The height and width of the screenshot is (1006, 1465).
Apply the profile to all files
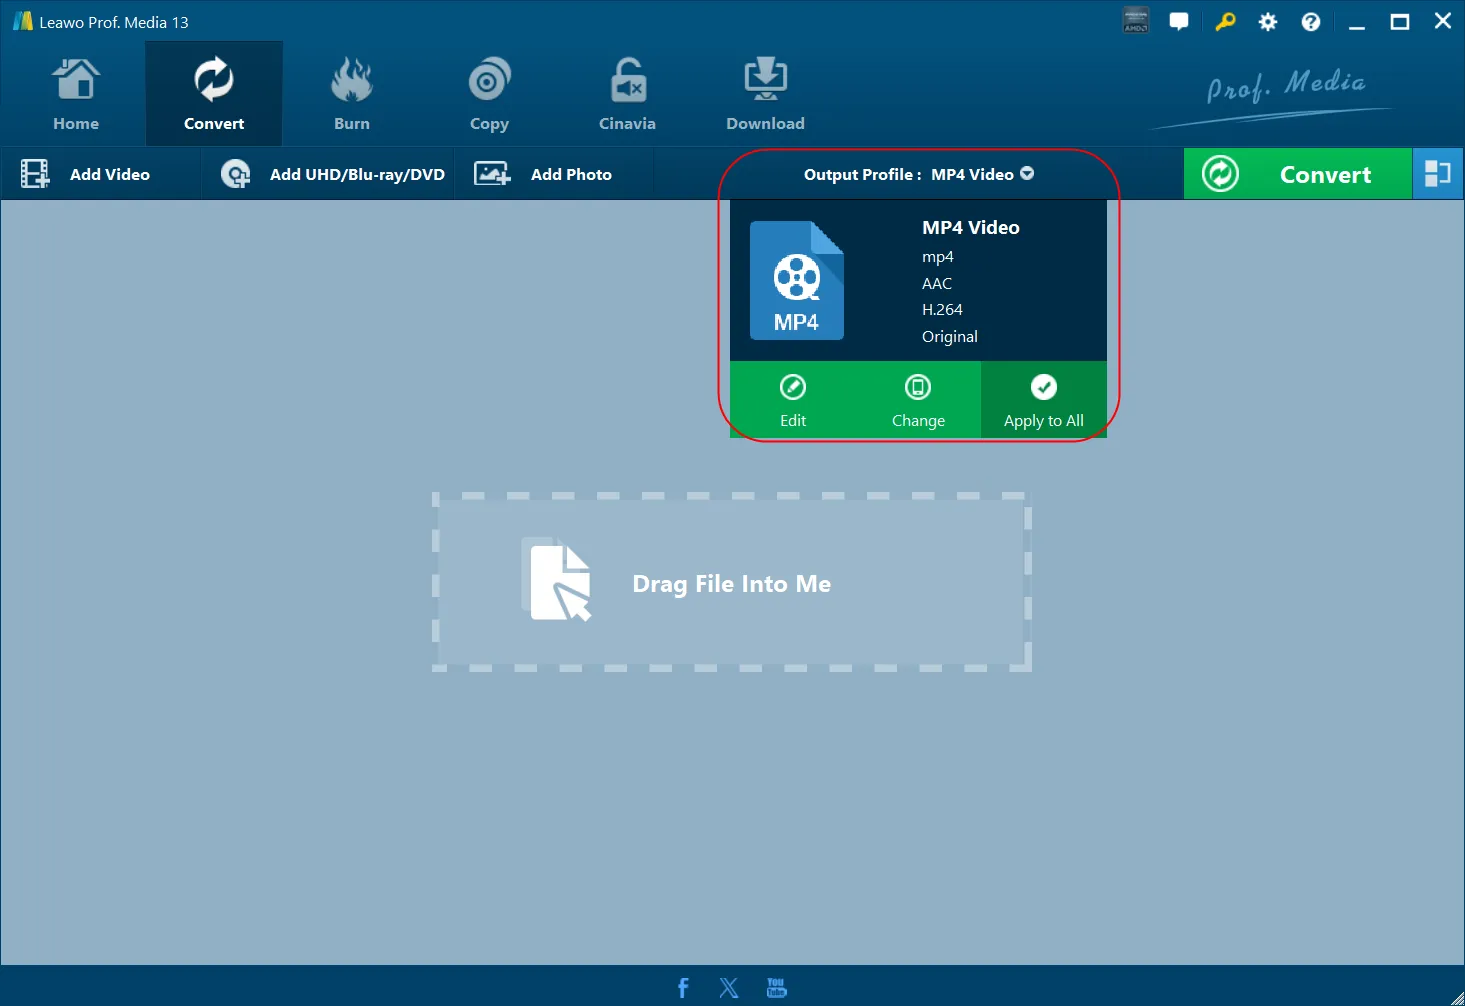[x=1044, y=400]
